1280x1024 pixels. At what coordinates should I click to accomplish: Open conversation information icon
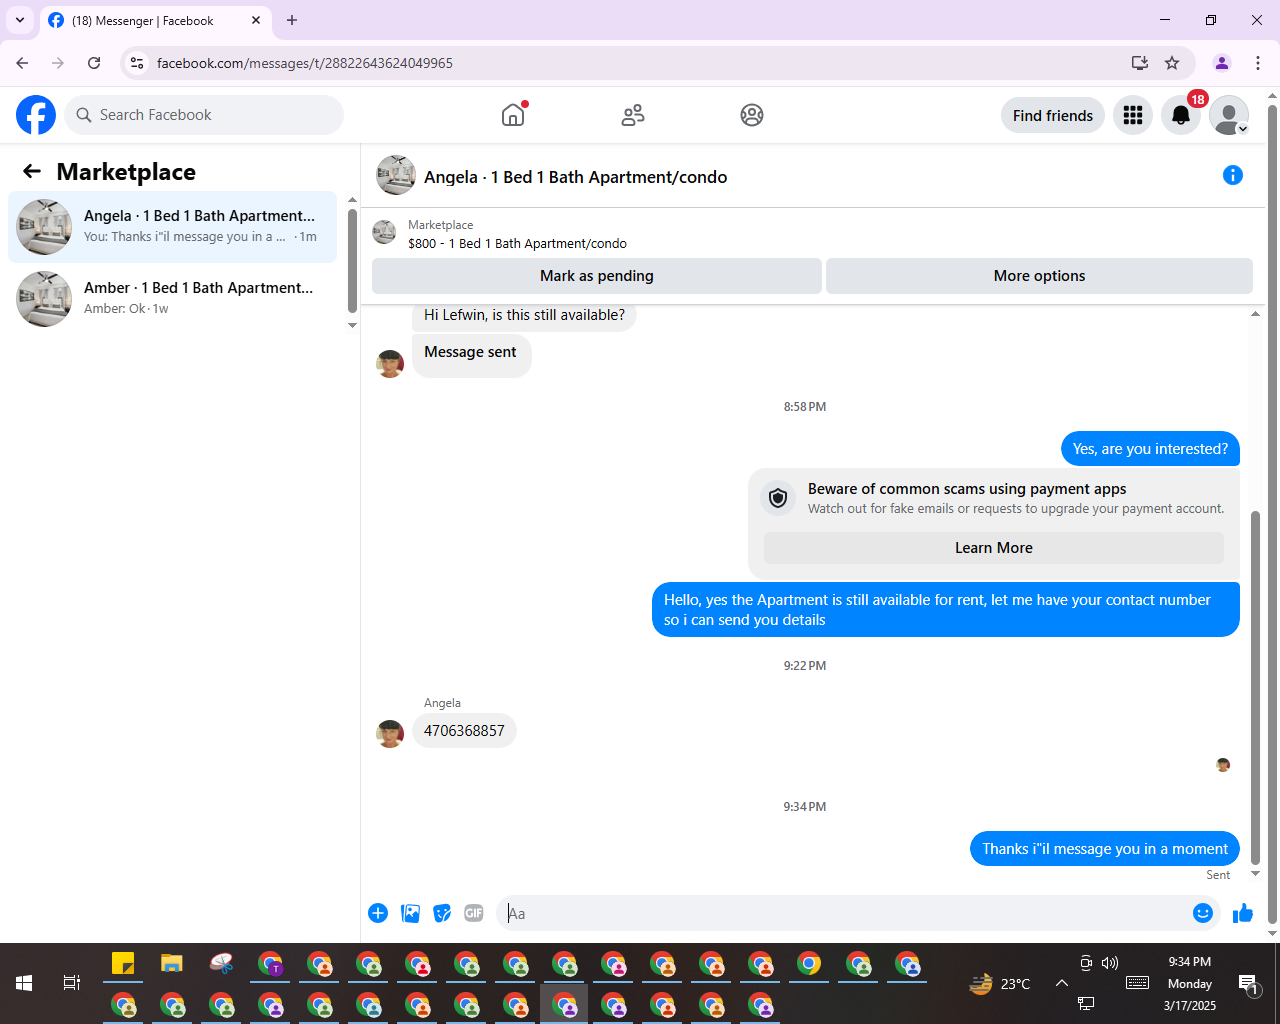coord(1233,175)
